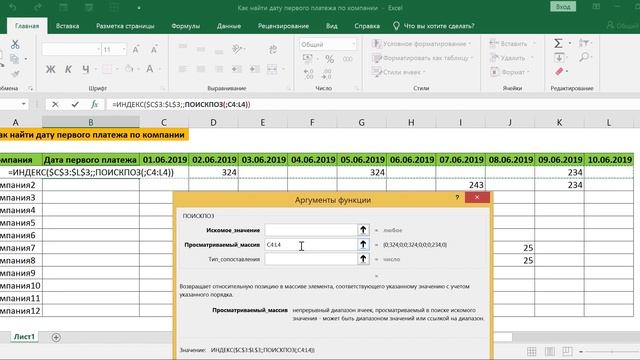Open the Формулы ribbon tab
640x360 pixels.
point(186,26)
